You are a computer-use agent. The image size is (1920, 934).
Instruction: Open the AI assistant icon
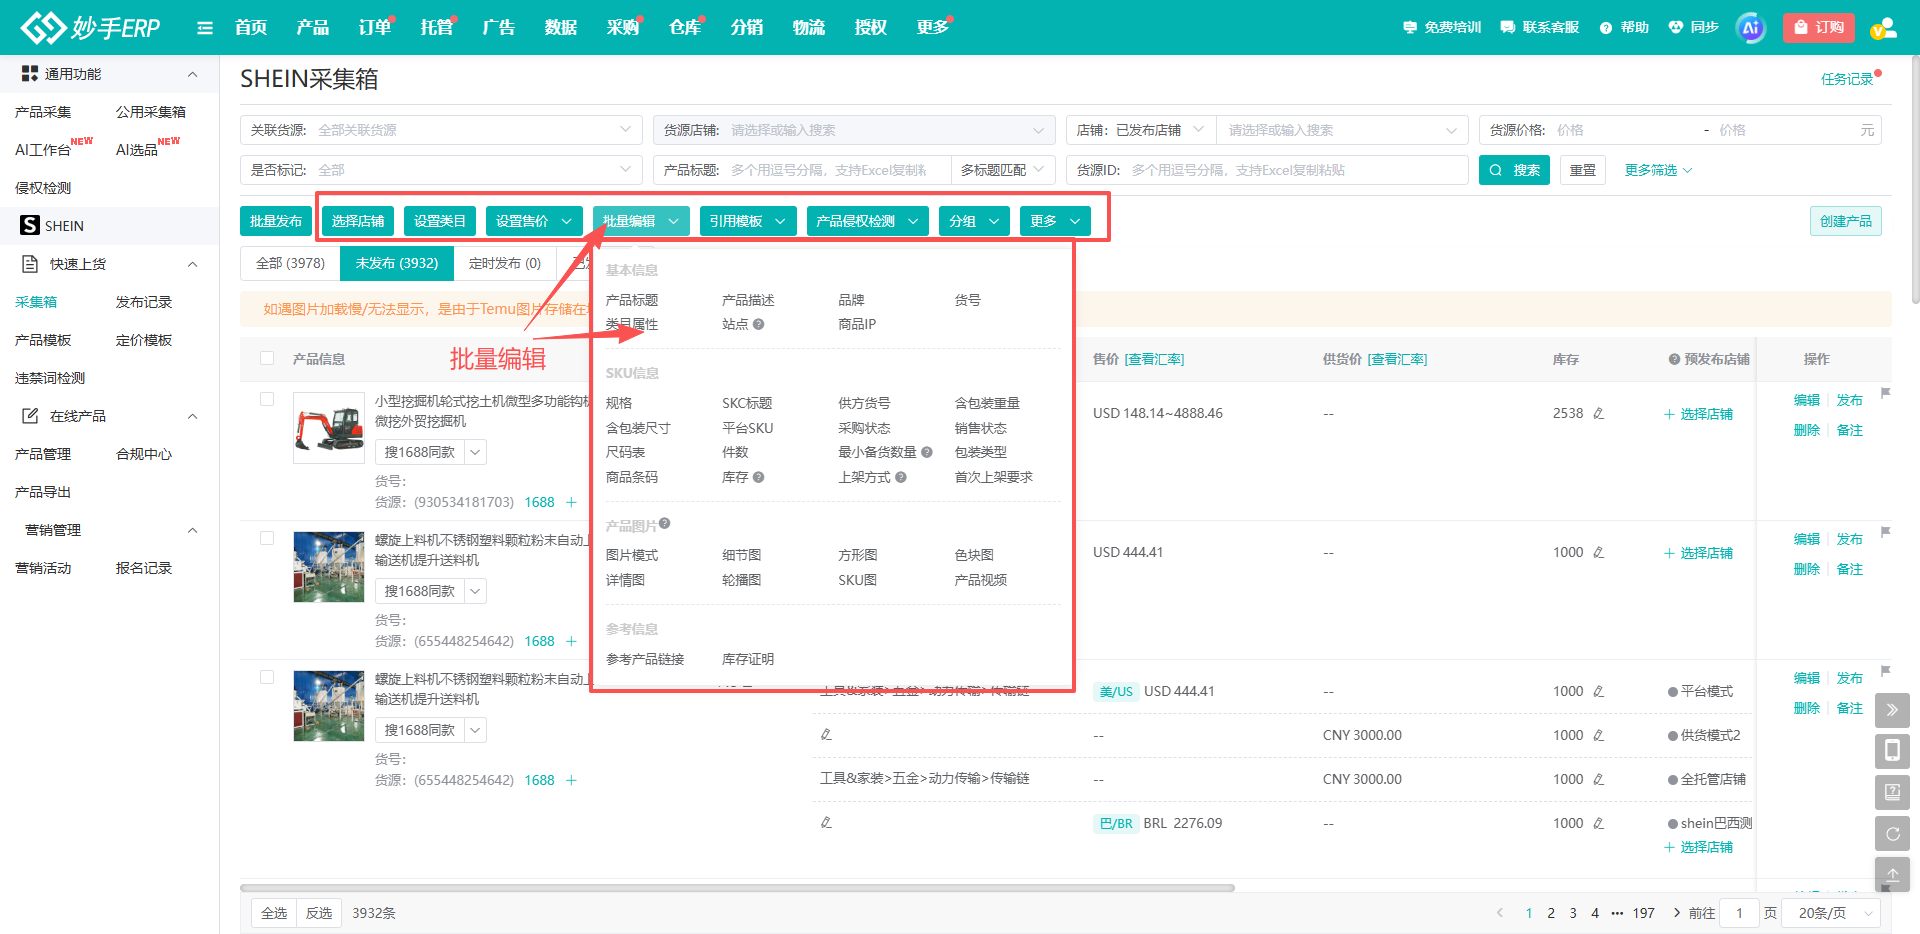(1750, 28)
